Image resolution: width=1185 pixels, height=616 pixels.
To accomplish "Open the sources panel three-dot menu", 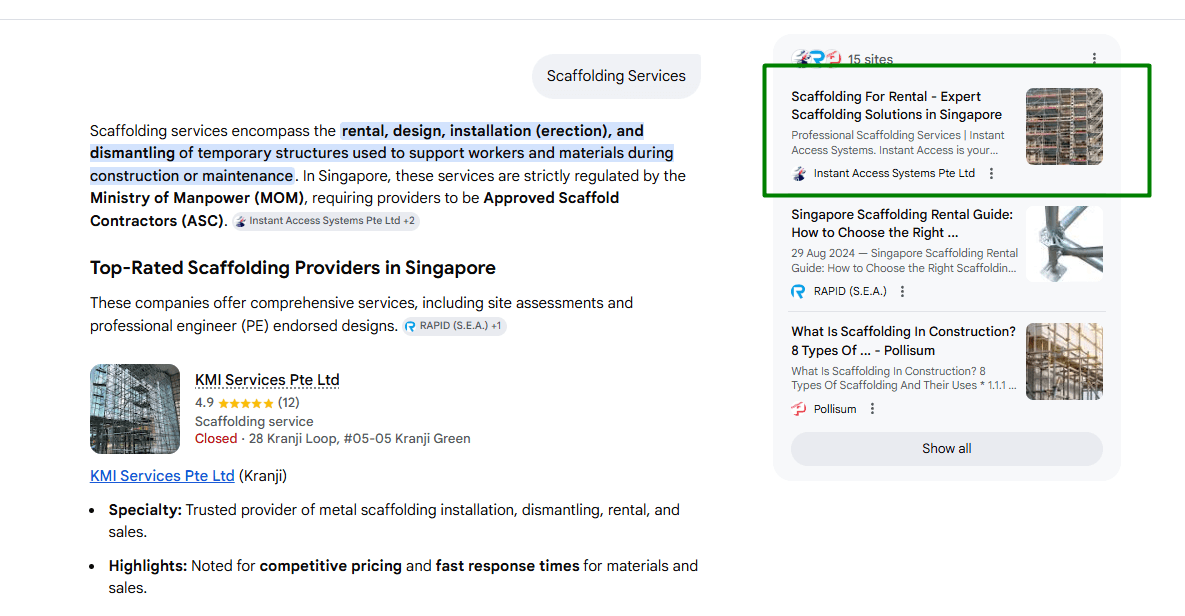I will pos(1094,59).
